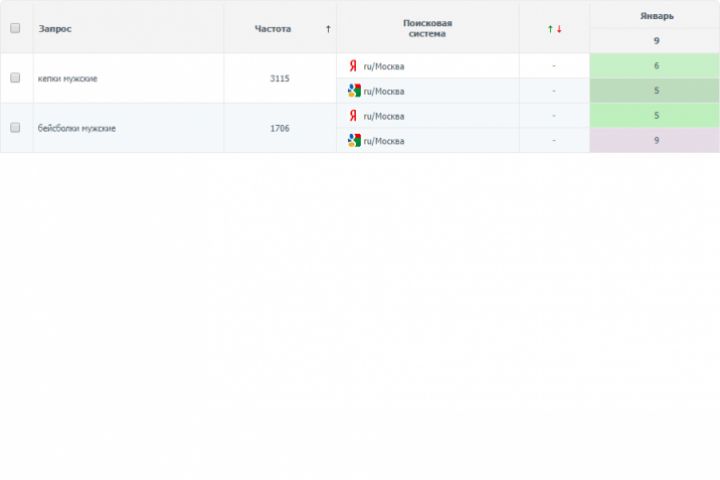Click the Поисковая система column header
Image resolution: width=720 pixels, height=480 pixels.
[x=428, y=28]
